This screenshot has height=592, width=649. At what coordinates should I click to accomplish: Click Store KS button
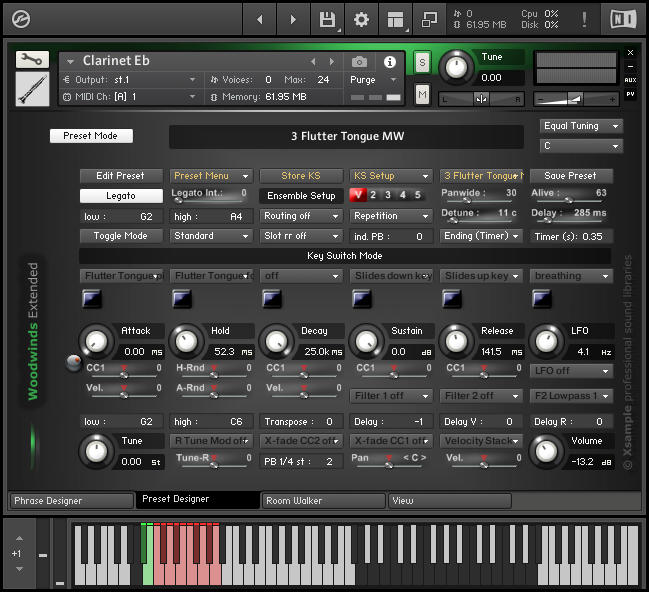tap(301, 176)
